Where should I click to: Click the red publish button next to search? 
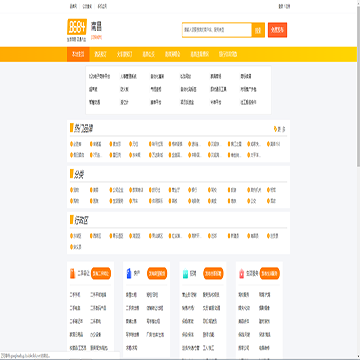pyautogui.click(x=277, y=30)
